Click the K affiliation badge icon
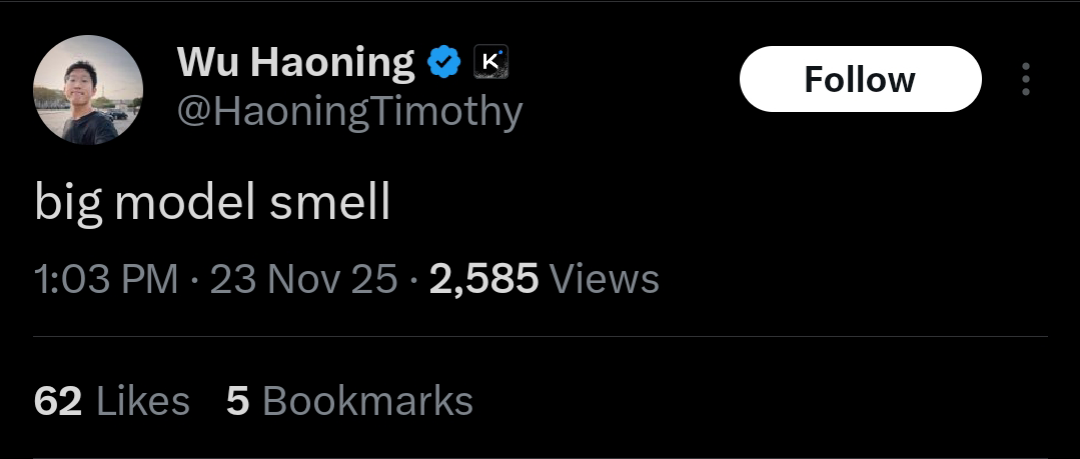The image size is (1080, 459). click(490, 62)
